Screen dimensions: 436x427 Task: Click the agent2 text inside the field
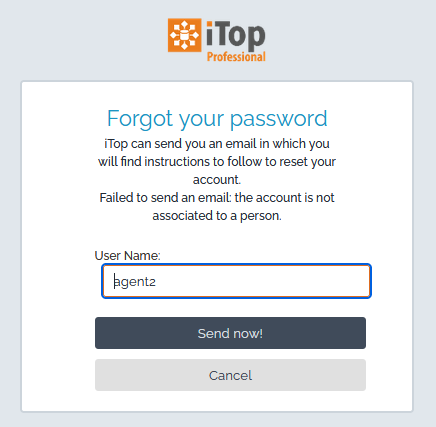click(135, 282)
